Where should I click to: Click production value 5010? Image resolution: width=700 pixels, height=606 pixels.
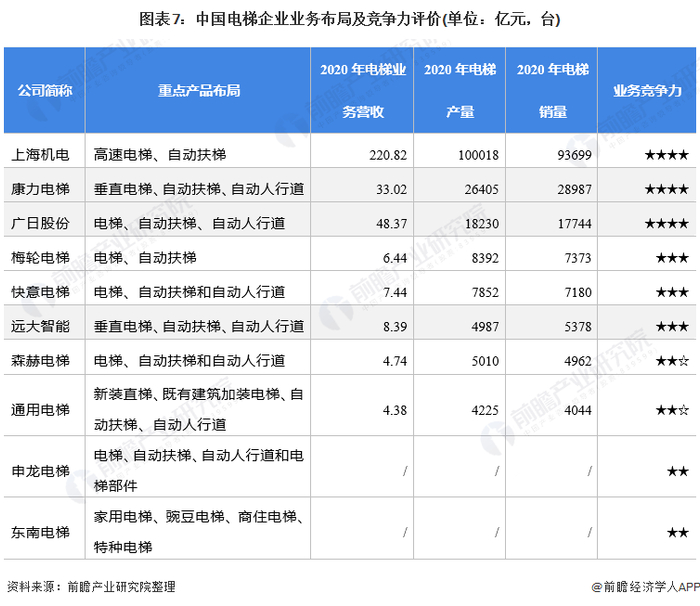[x=485, y=361]
